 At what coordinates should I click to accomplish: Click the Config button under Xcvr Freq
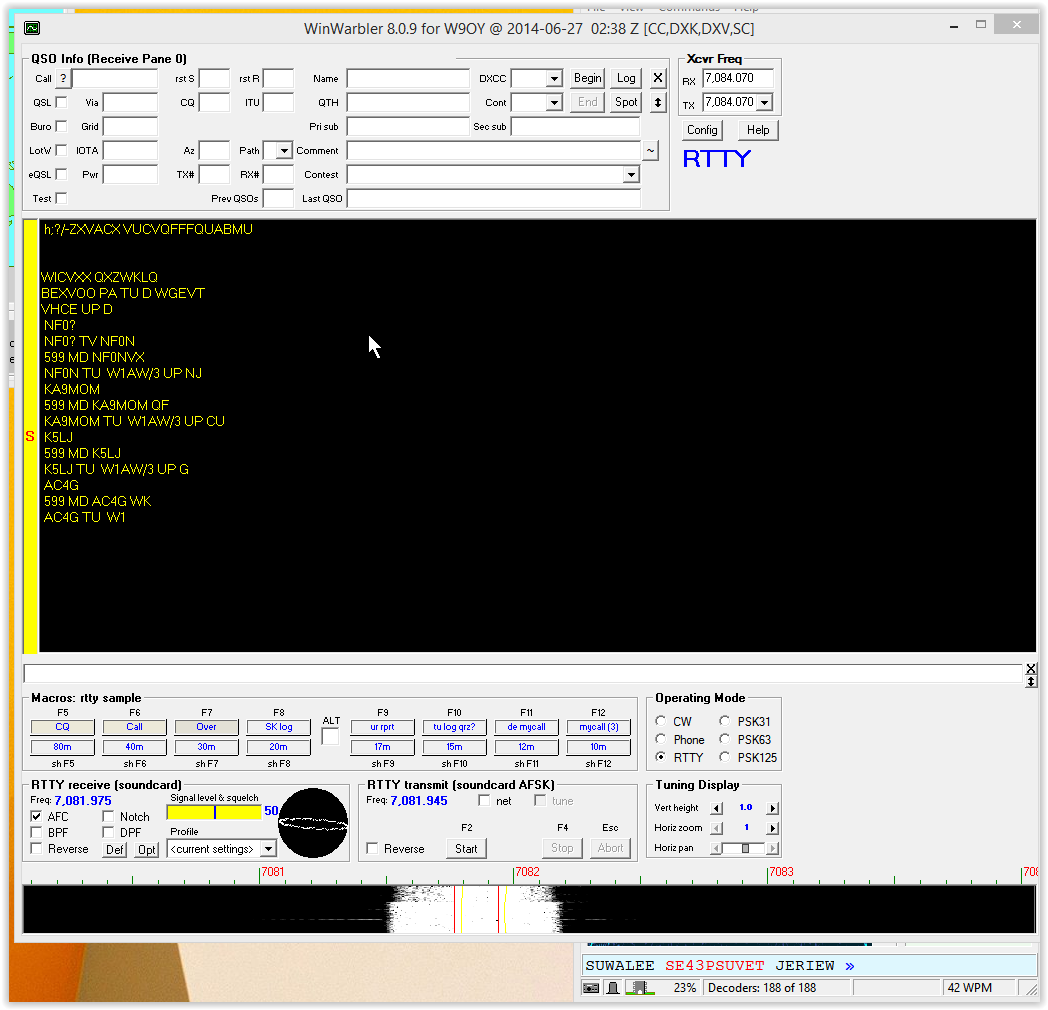(702, 130)
